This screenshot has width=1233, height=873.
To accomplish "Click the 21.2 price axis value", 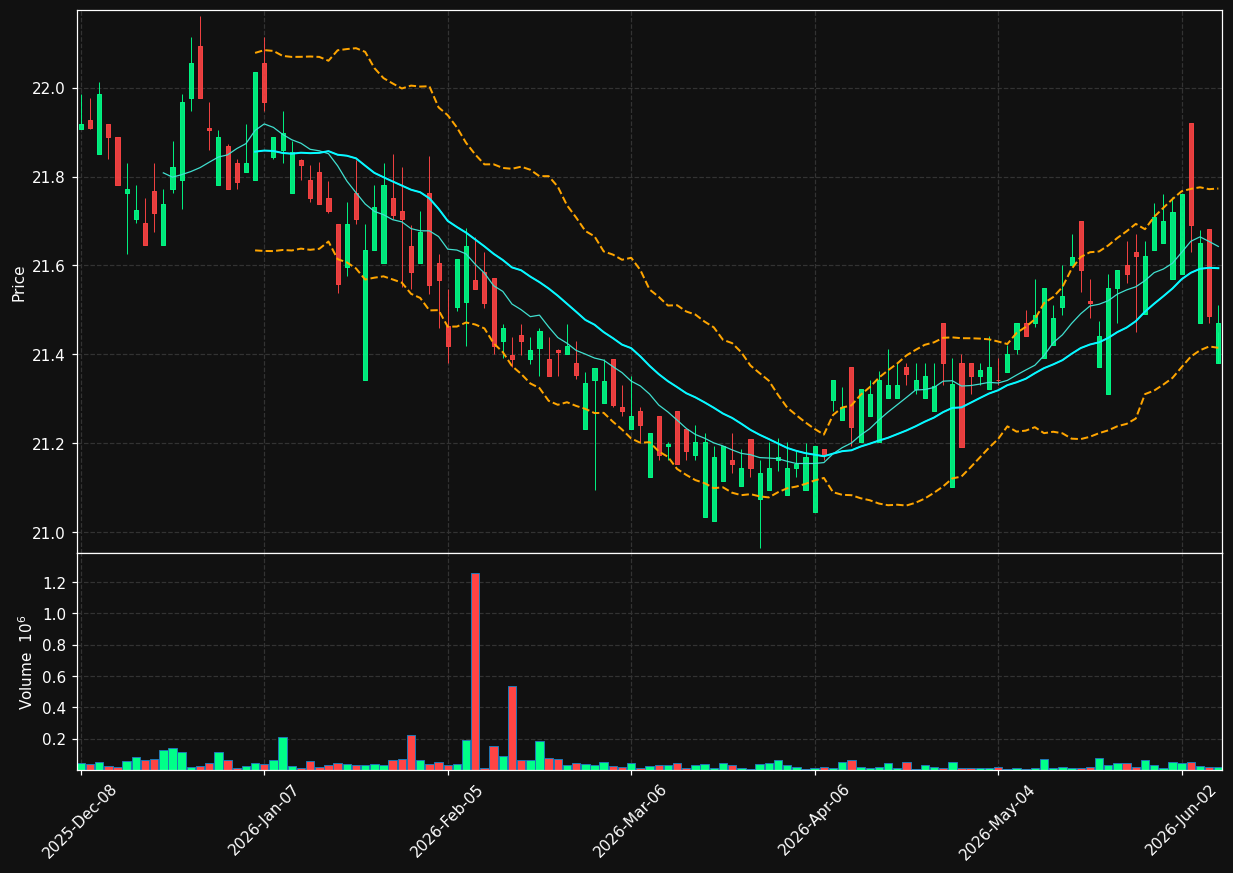I will (x=48, y=444).
